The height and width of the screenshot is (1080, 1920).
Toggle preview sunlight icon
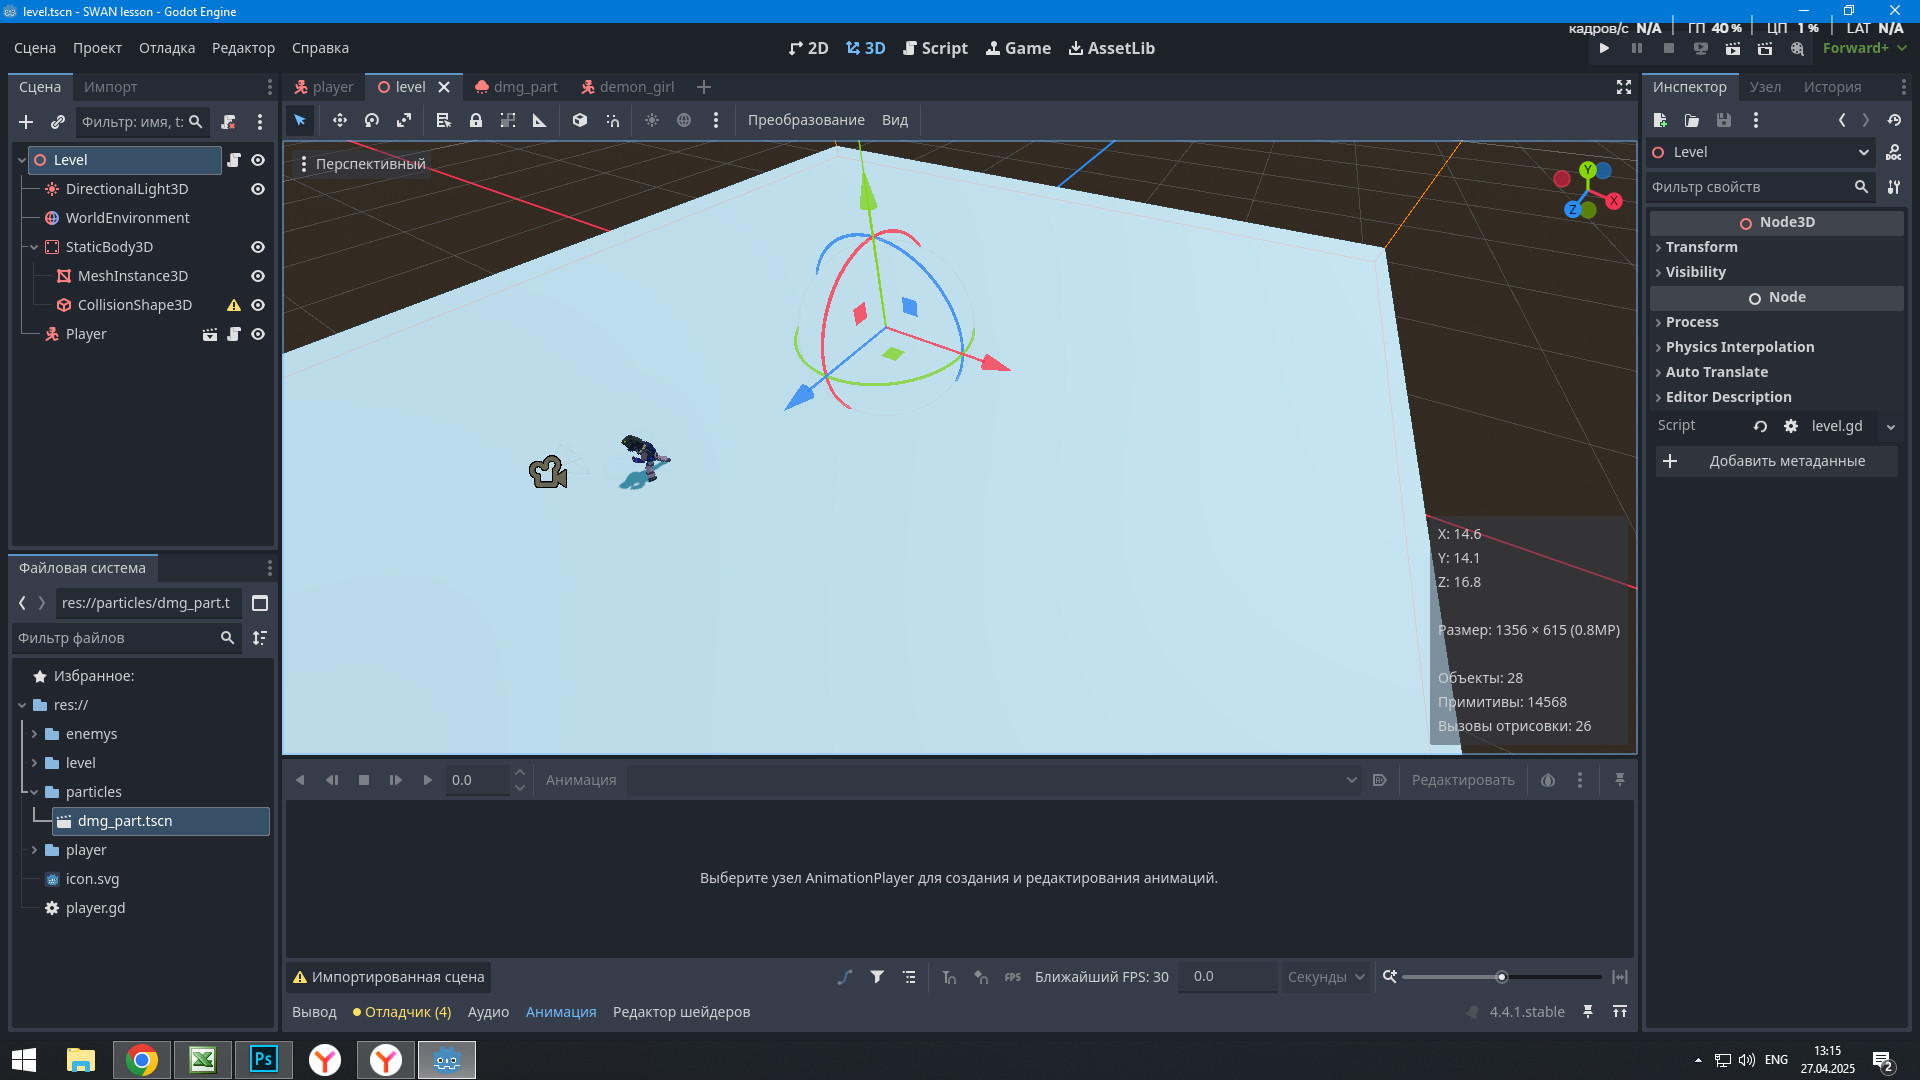[x=652, y=120]
